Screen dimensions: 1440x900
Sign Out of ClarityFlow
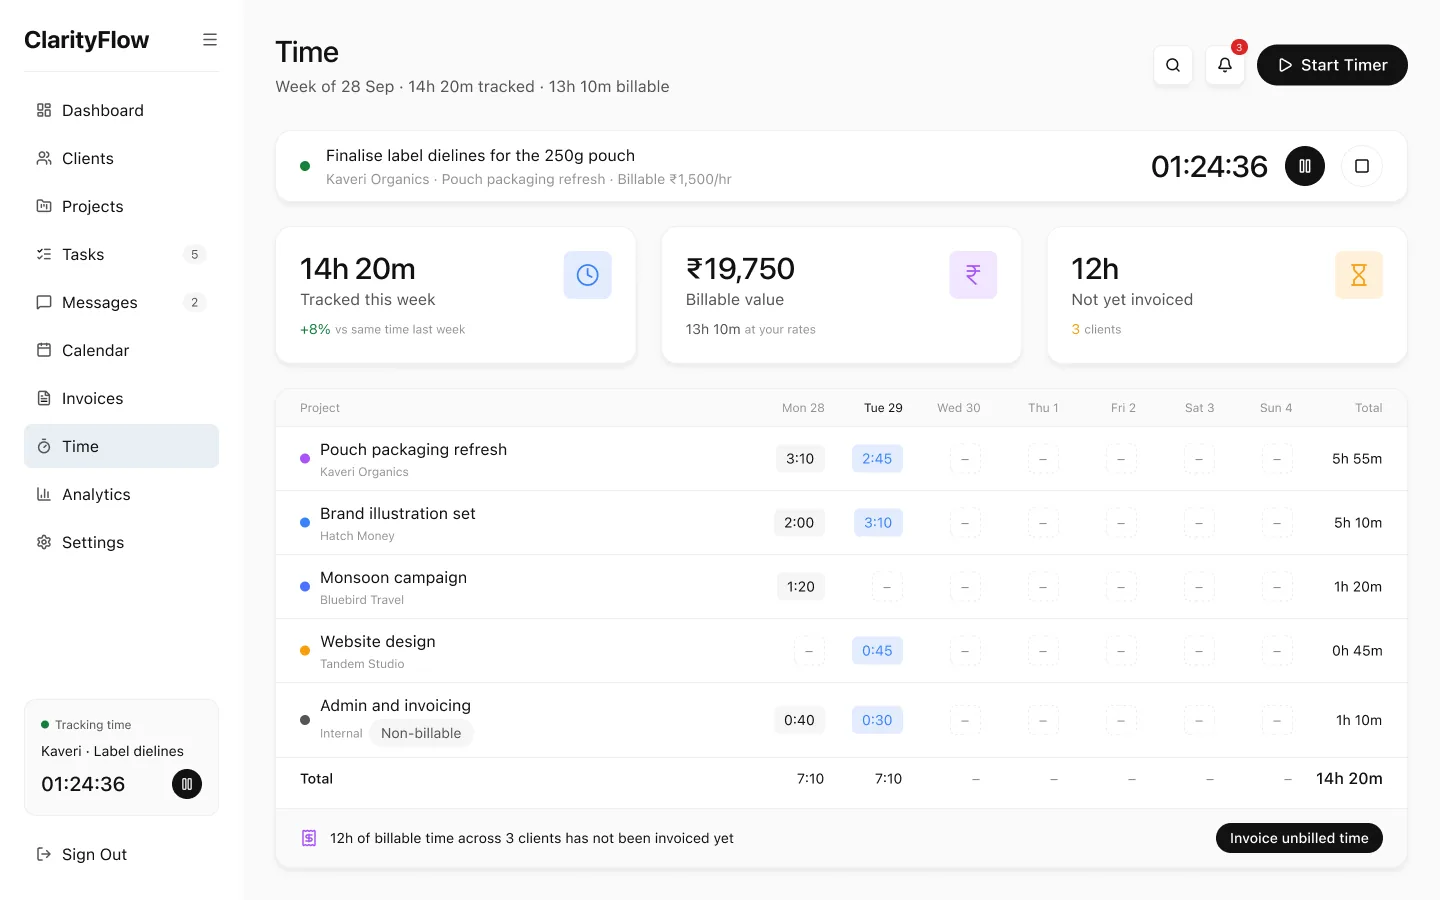[x=121, y=854]
